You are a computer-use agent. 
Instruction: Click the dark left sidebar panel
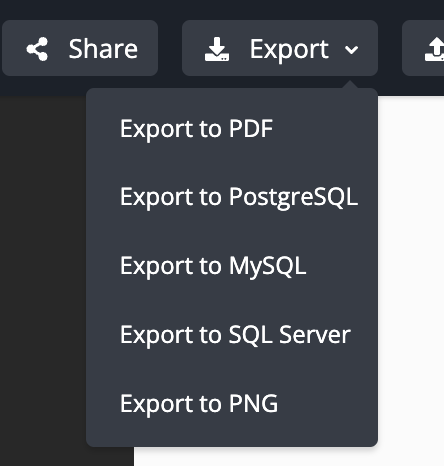pos(43,267)
